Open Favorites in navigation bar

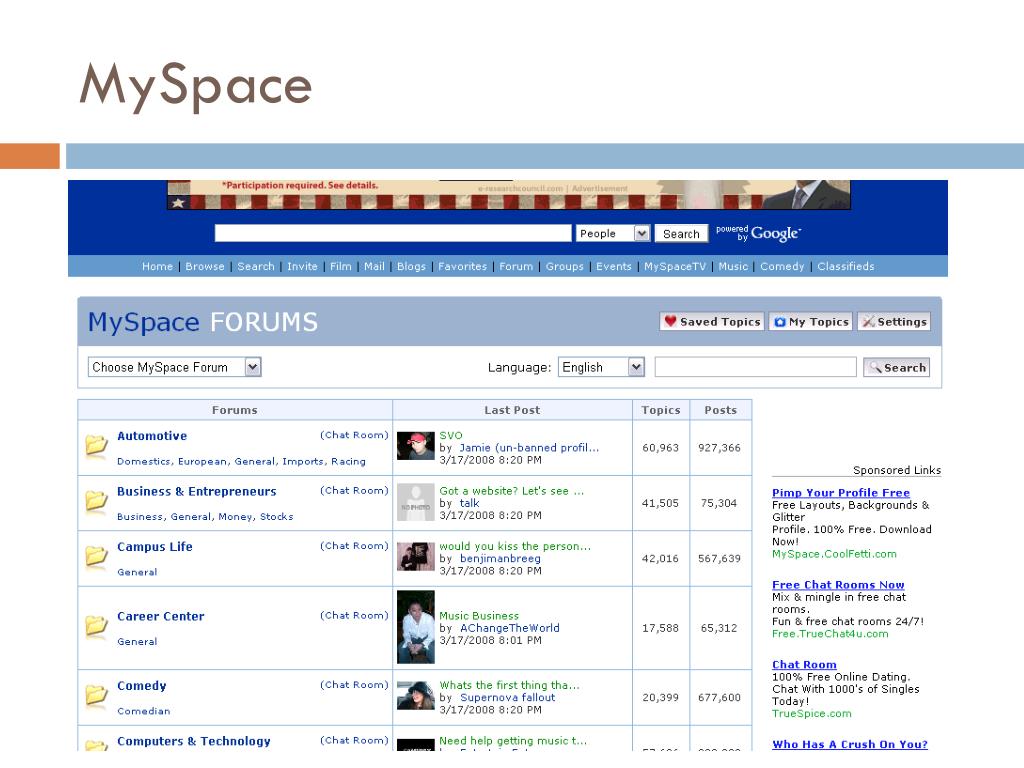point(462,266)
